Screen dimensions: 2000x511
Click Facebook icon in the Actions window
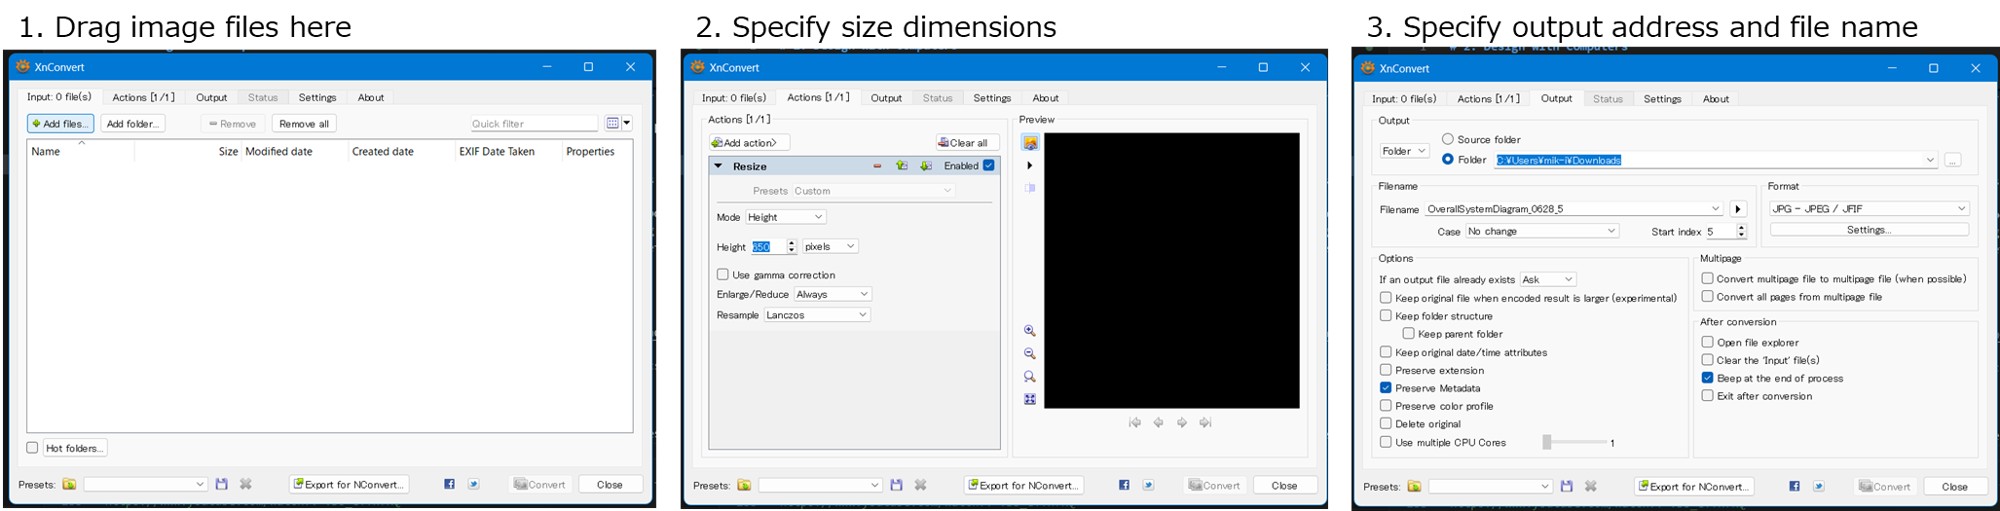tap(1124, 485)
